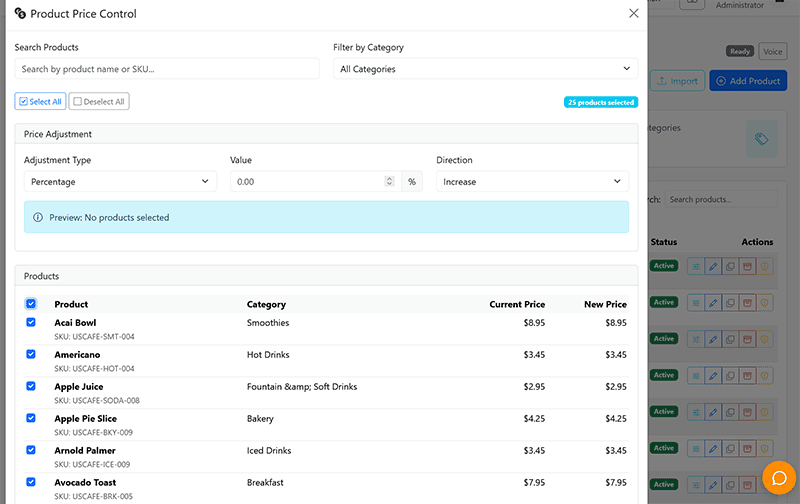Click the Status column header in the background
800x504 pixels.
664,242
